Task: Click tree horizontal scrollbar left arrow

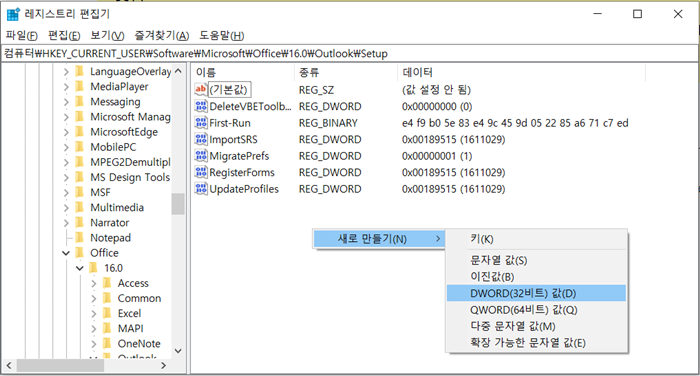Action: coord(9,365)
